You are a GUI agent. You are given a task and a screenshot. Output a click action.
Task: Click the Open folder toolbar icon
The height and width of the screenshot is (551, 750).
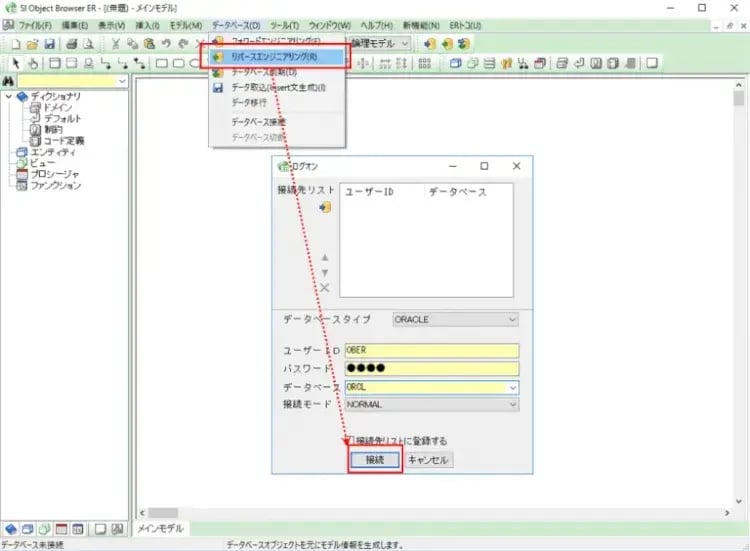pyautogui.click(x=32, y=44)
